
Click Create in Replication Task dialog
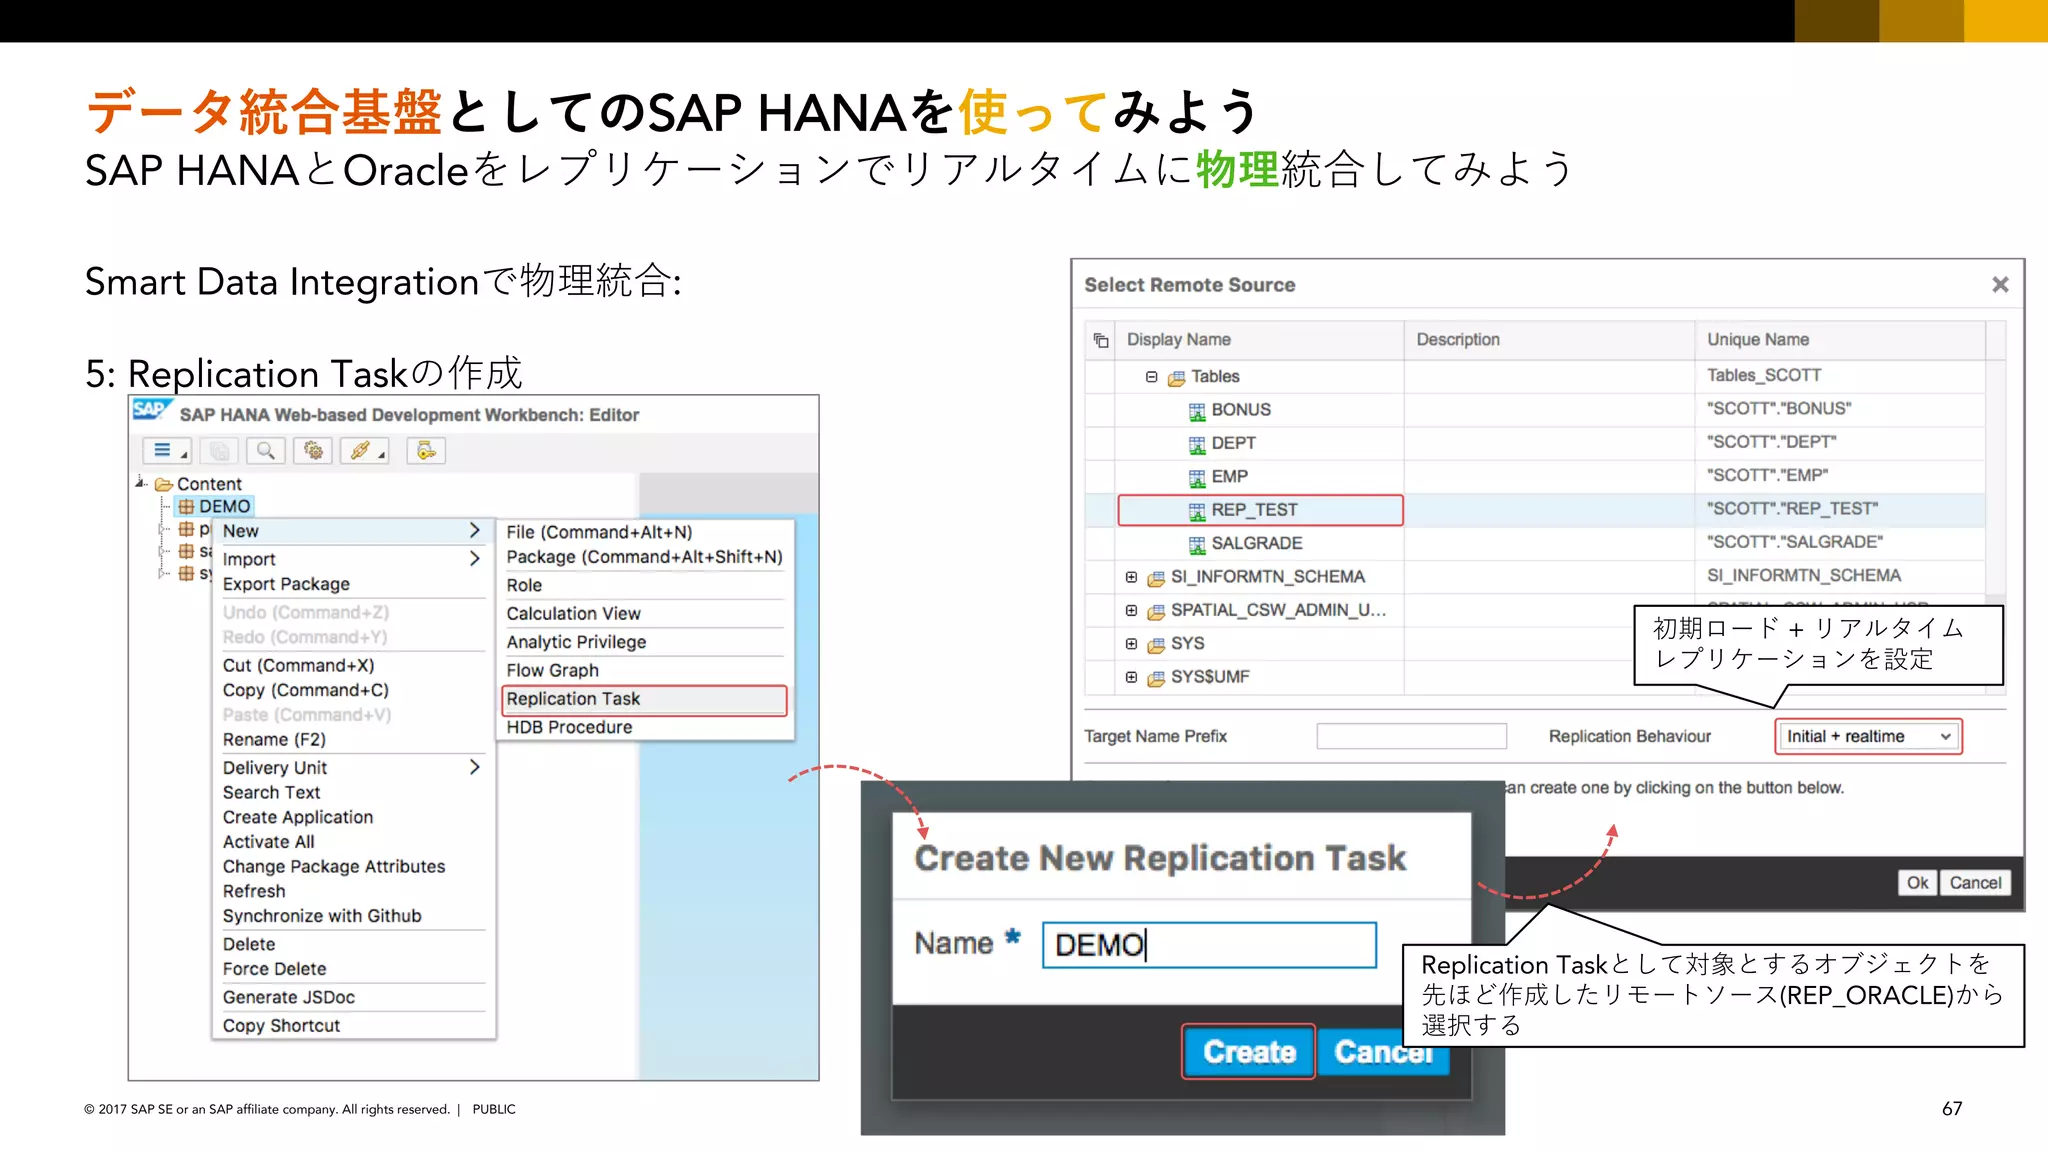click(1249, 1052)
